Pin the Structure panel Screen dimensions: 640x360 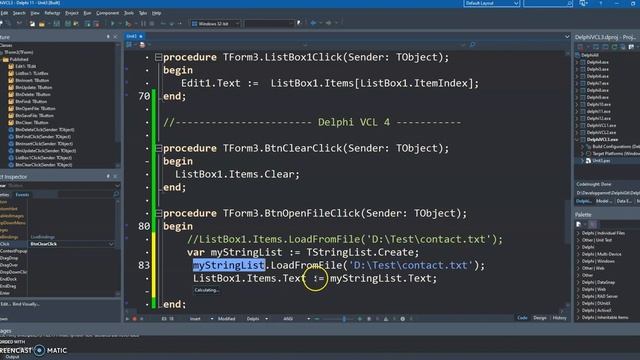pyautogui.click(x=108, y=37)
